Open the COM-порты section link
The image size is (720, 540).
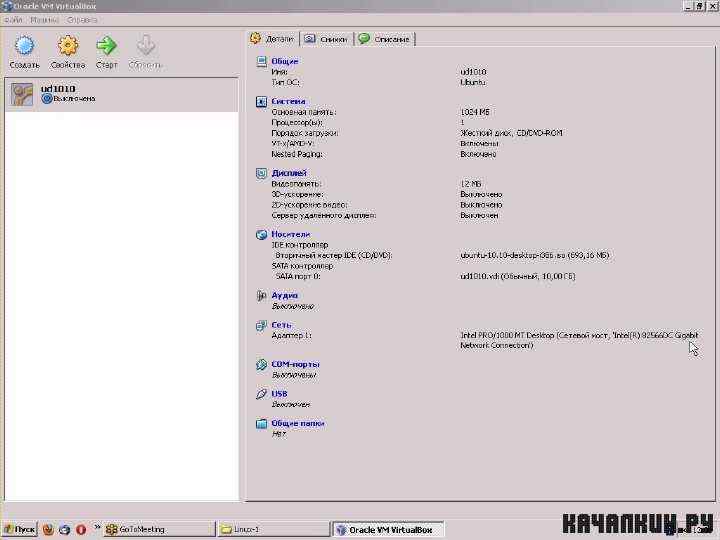coord(295,364)
